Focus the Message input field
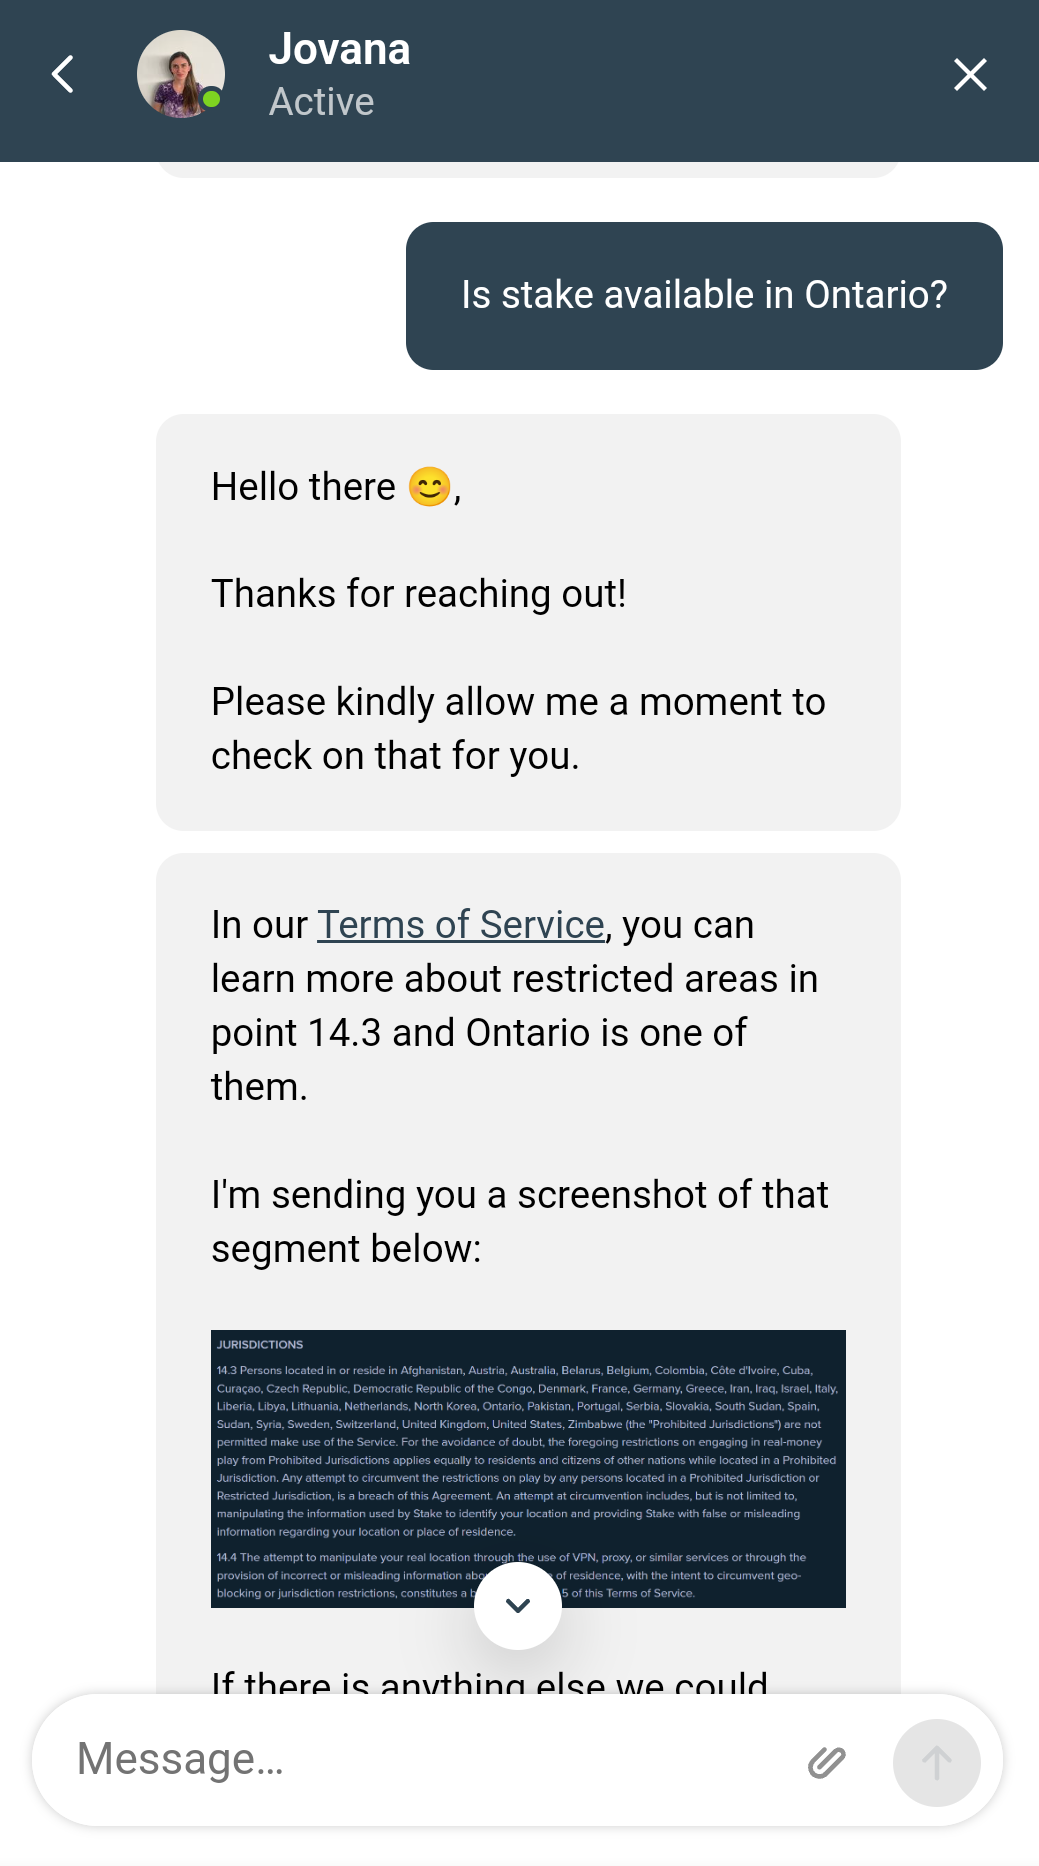The image size is (1039, 1866). (420, 1760)
